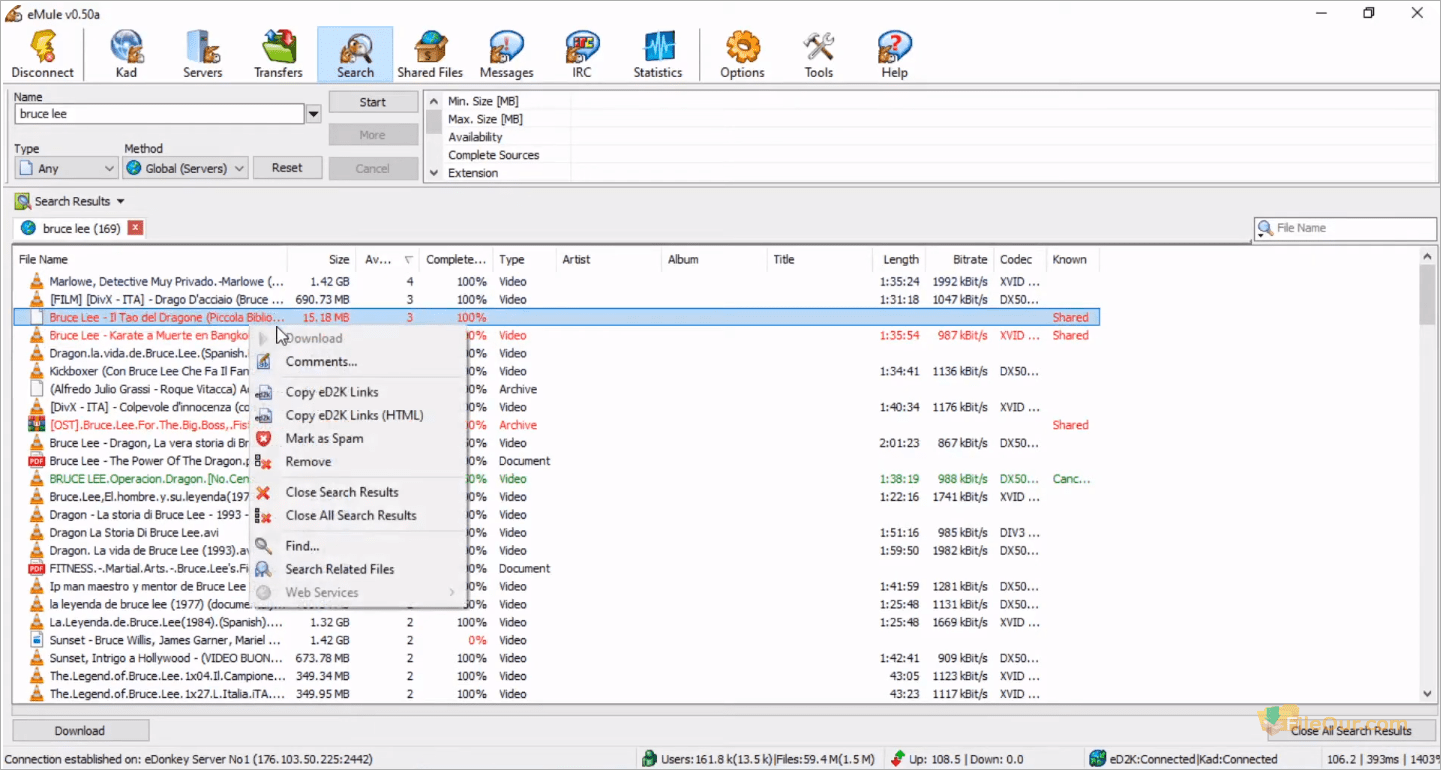
Task: Click the Find magnifier icon in menu
Action: [x=263, y=546]
